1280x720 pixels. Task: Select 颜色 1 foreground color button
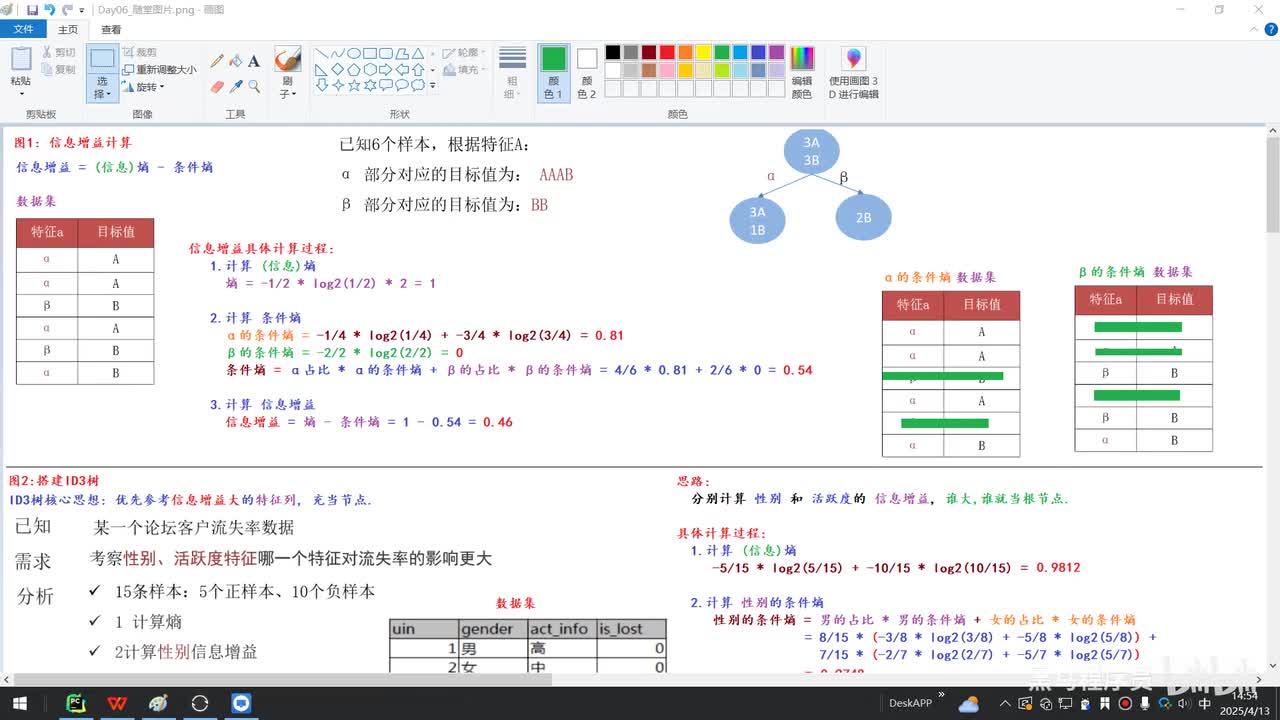[553, 72]
